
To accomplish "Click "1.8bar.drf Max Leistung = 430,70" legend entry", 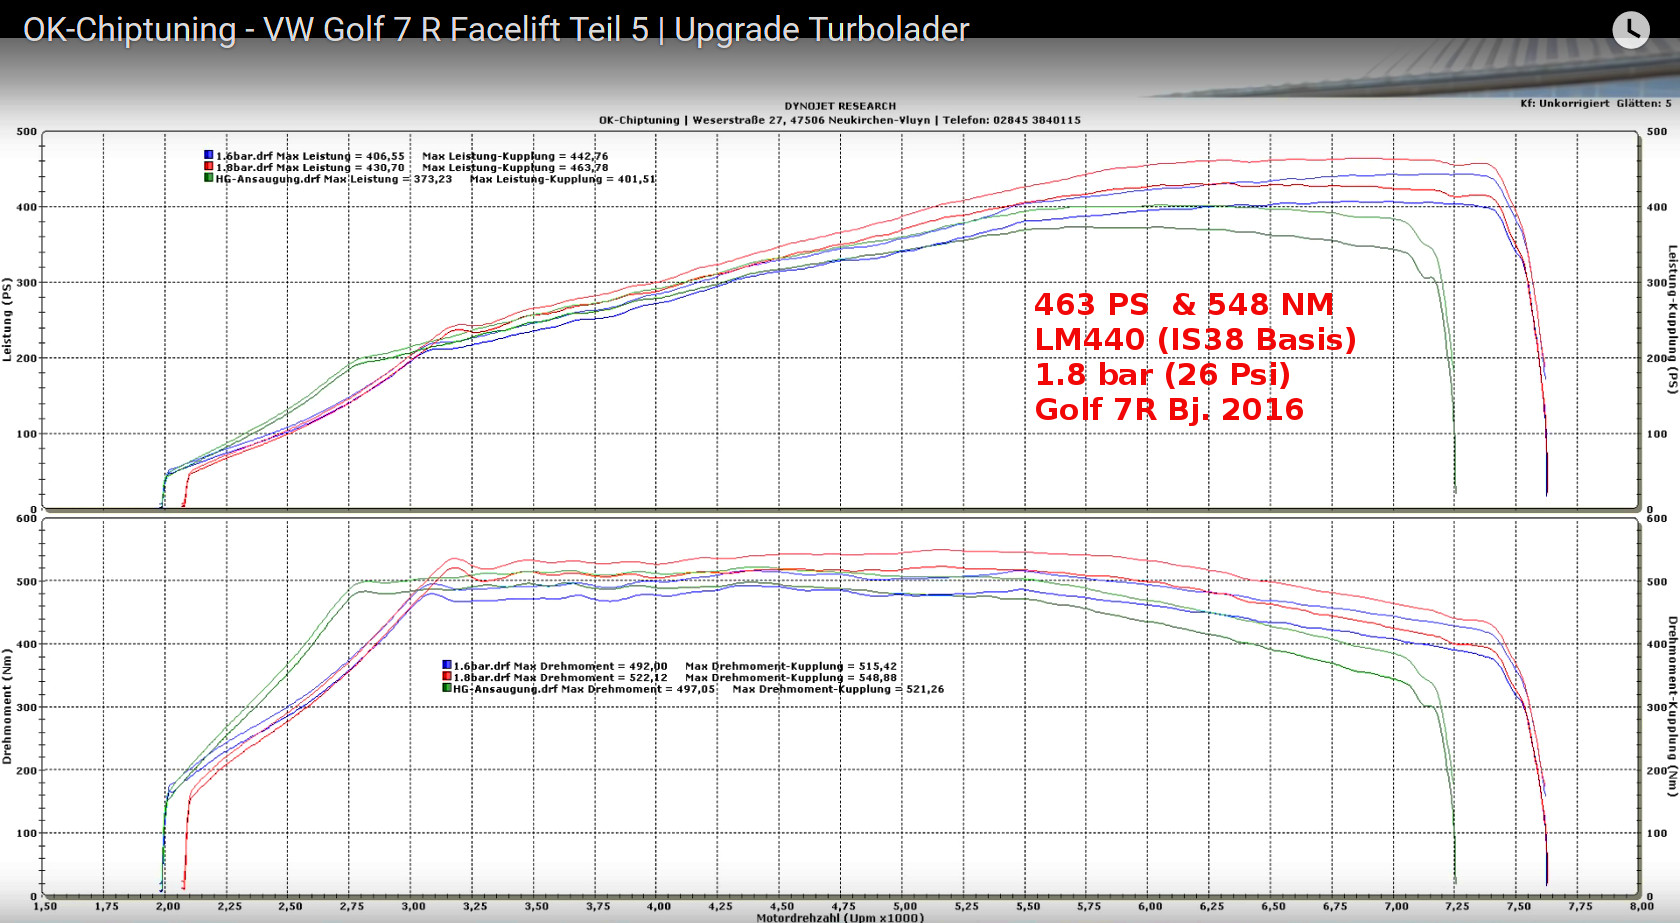I will [310, 168].
